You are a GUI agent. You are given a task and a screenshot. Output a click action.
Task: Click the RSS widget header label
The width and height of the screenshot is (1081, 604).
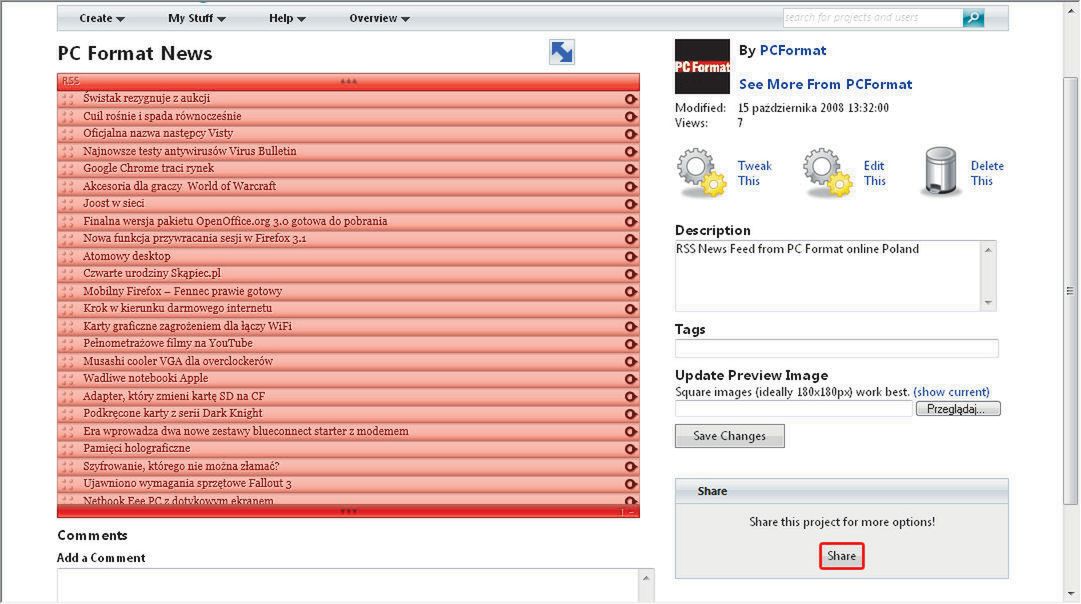pyautogui.click(x=70, y=81)
